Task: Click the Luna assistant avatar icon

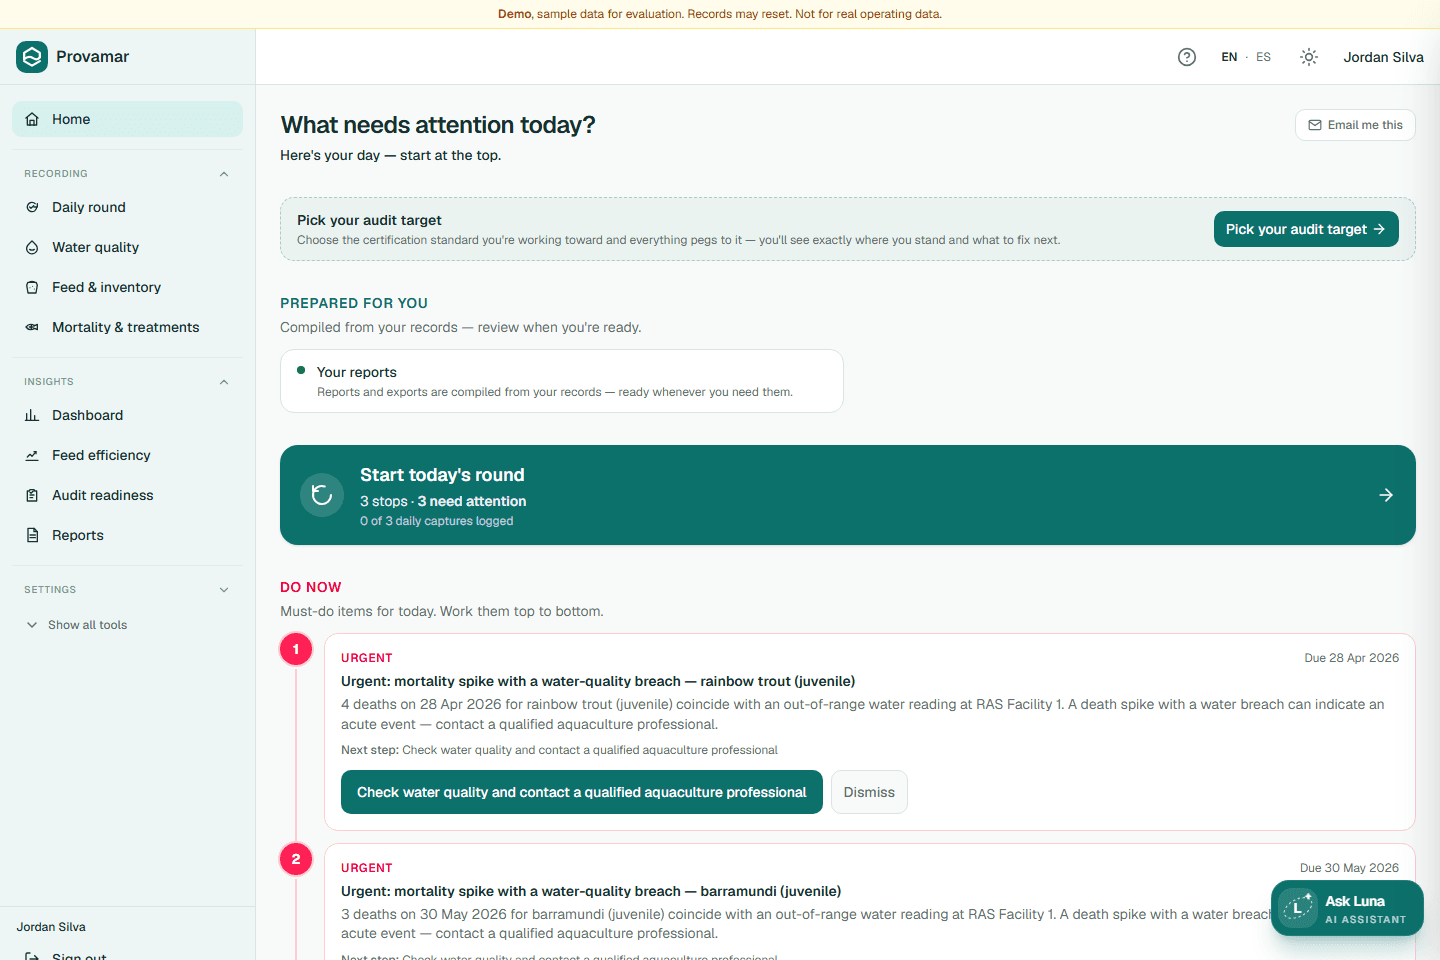Action: tap(1298, 908)
